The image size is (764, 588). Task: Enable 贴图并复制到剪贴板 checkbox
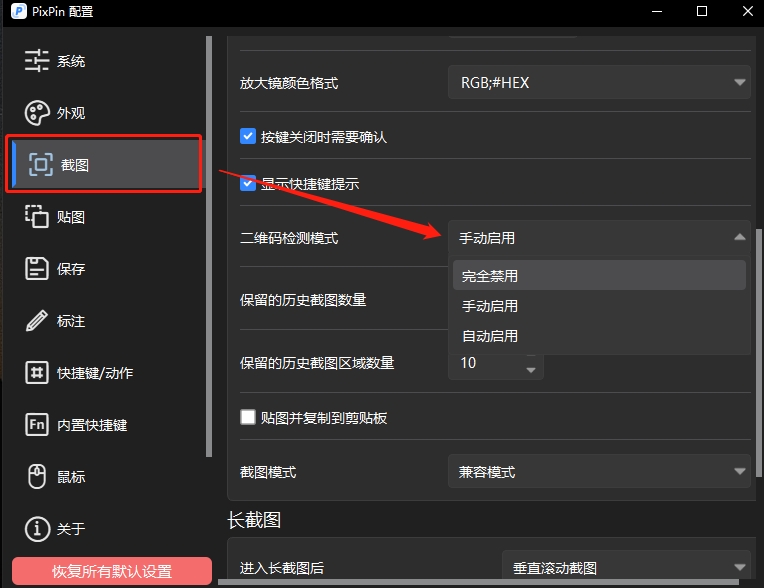(249, 418)
